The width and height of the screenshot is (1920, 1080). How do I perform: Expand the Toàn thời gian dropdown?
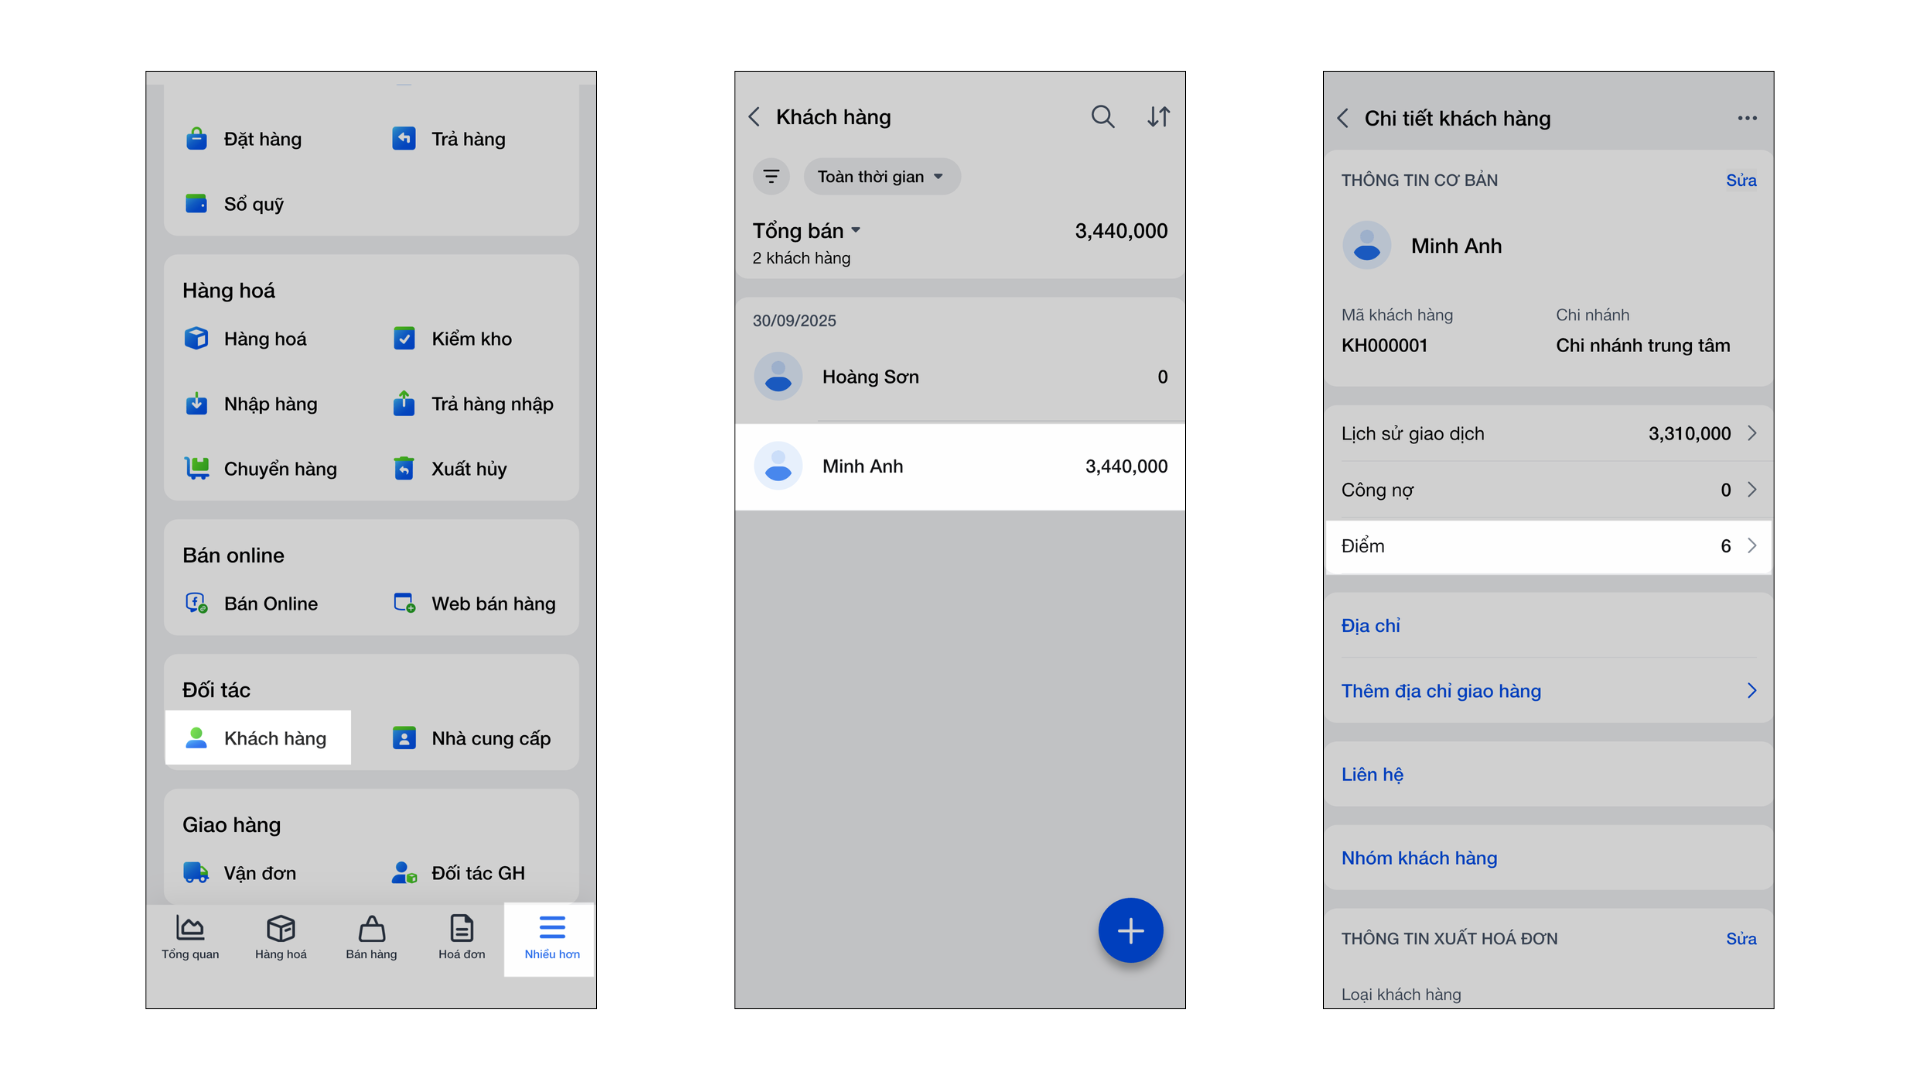(x=881, y=177)
